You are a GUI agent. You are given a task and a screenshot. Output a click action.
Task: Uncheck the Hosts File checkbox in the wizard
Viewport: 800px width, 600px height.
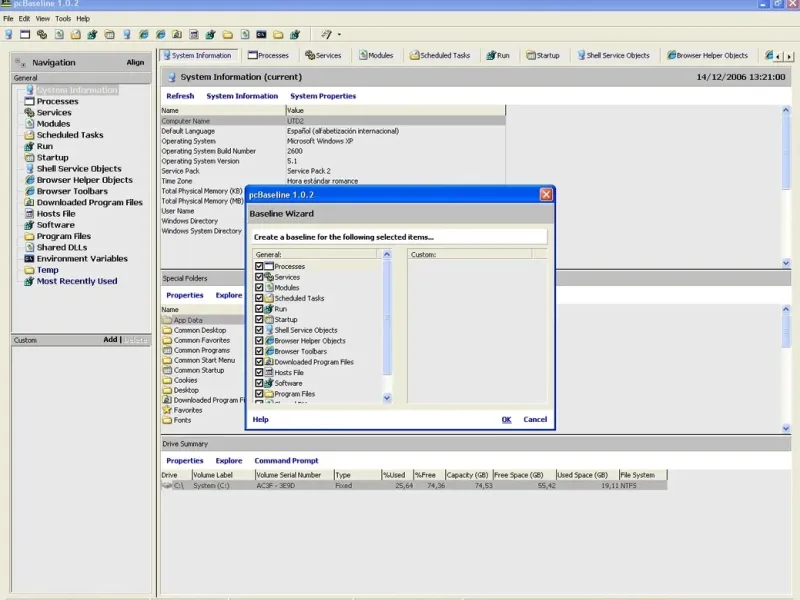[259, 373]
